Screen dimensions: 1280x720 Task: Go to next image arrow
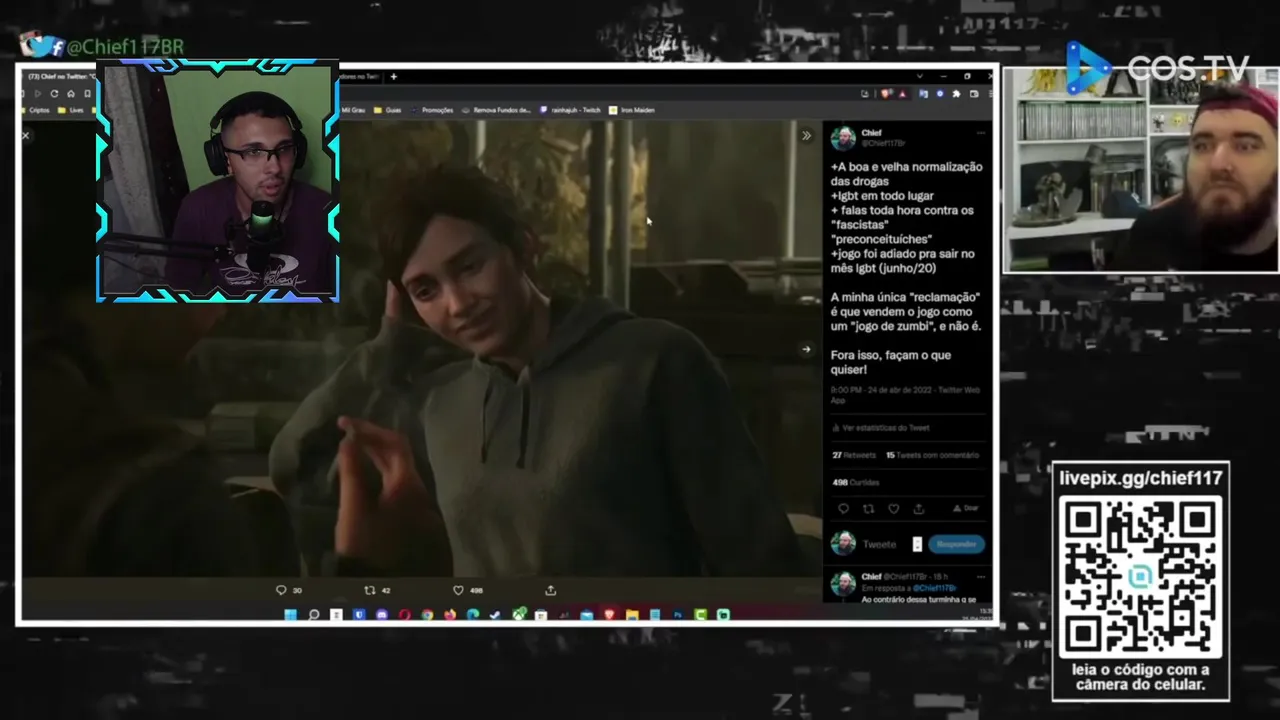pos(806,349)
